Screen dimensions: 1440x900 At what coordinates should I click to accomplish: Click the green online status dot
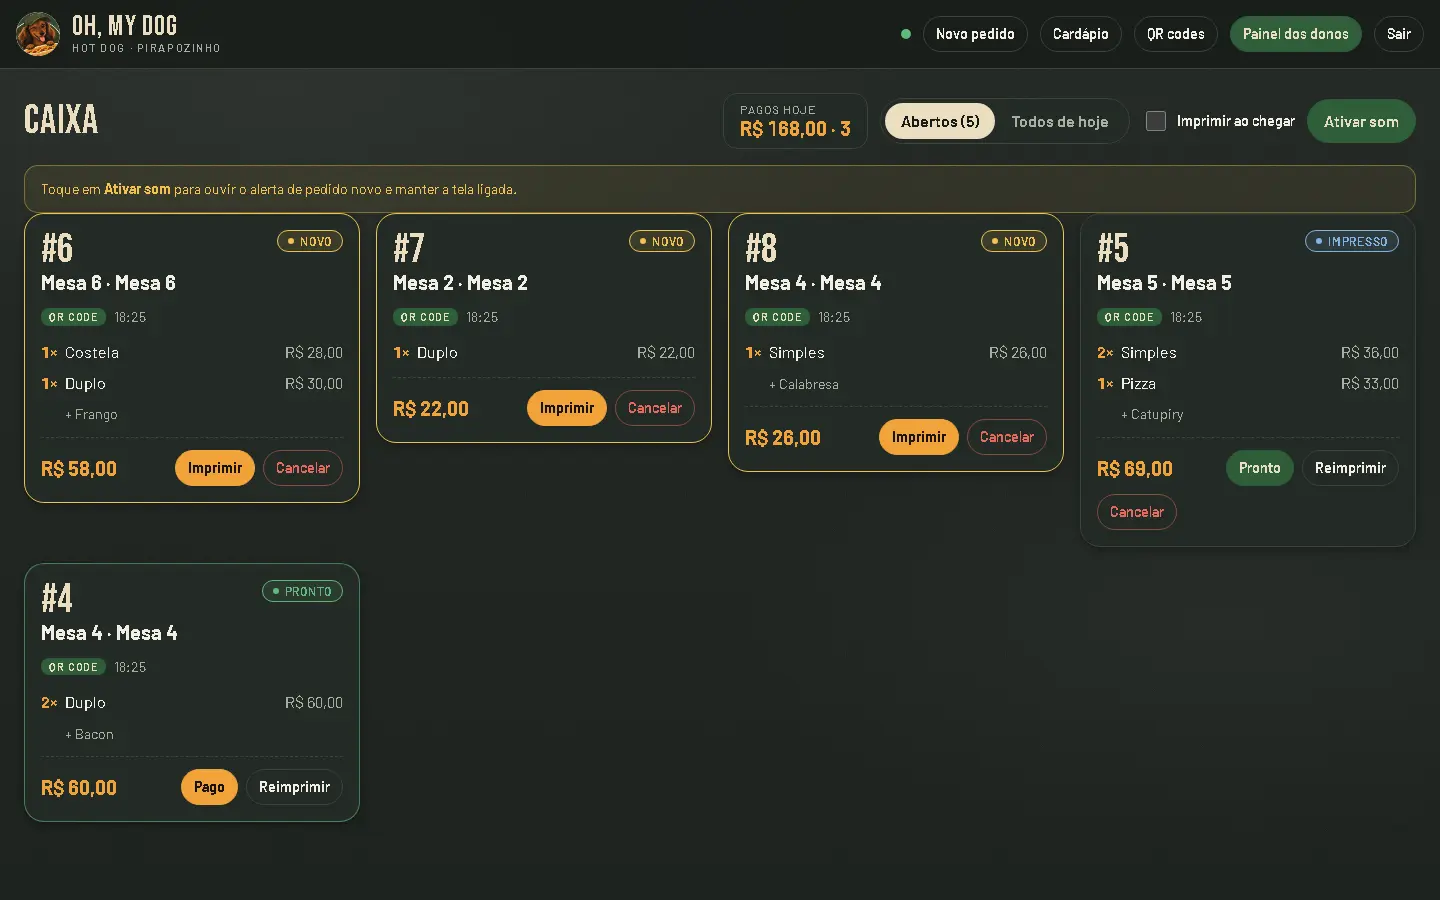[906, 34]
